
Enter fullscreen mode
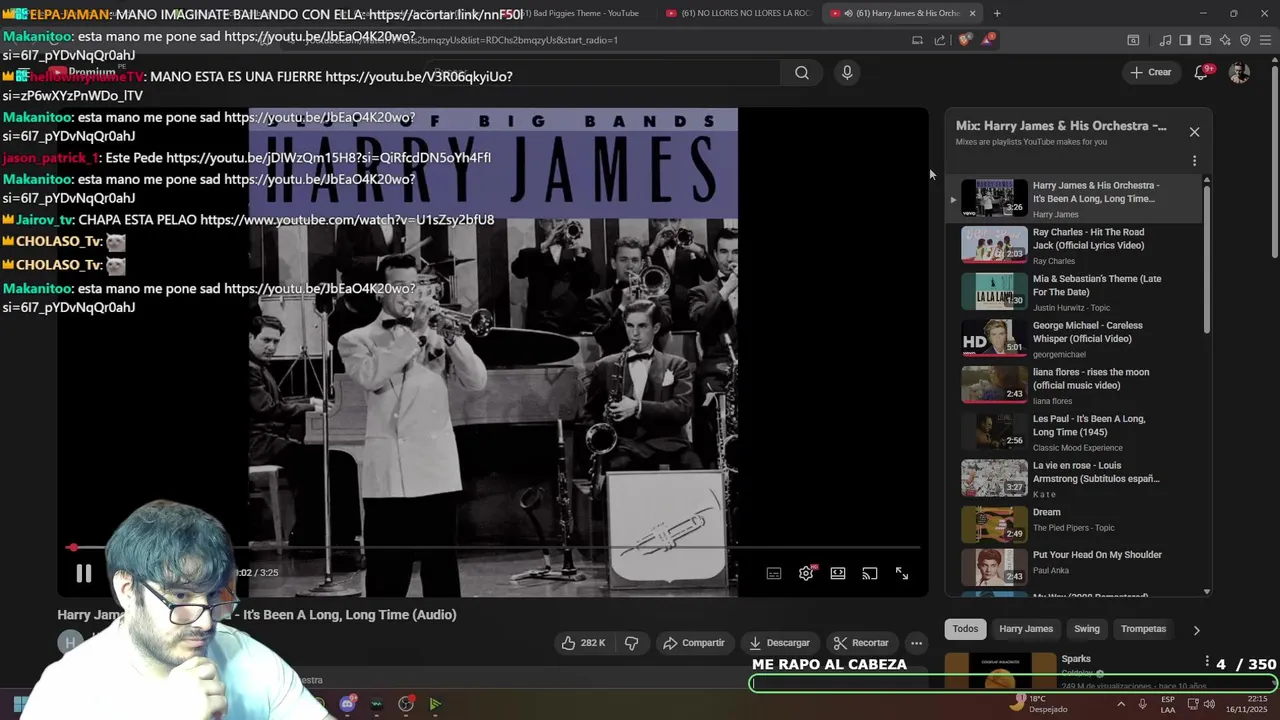tap(902, 573)
